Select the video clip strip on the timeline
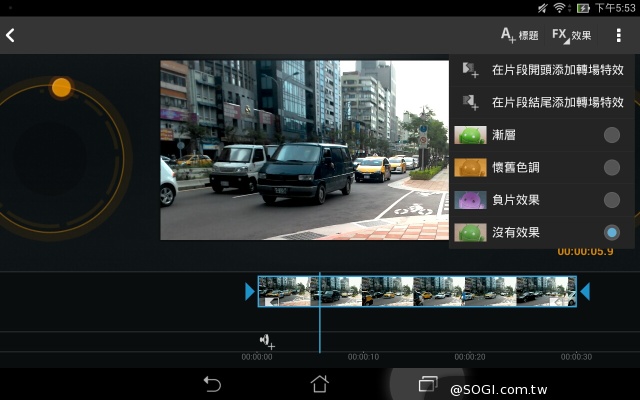This screenshot has width=640, height=400. click(417, 291)
